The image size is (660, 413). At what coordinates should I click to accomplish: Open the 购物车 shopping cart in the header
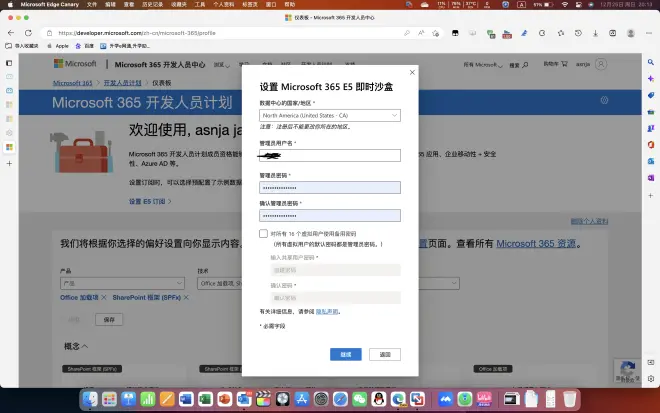[555, 64]
